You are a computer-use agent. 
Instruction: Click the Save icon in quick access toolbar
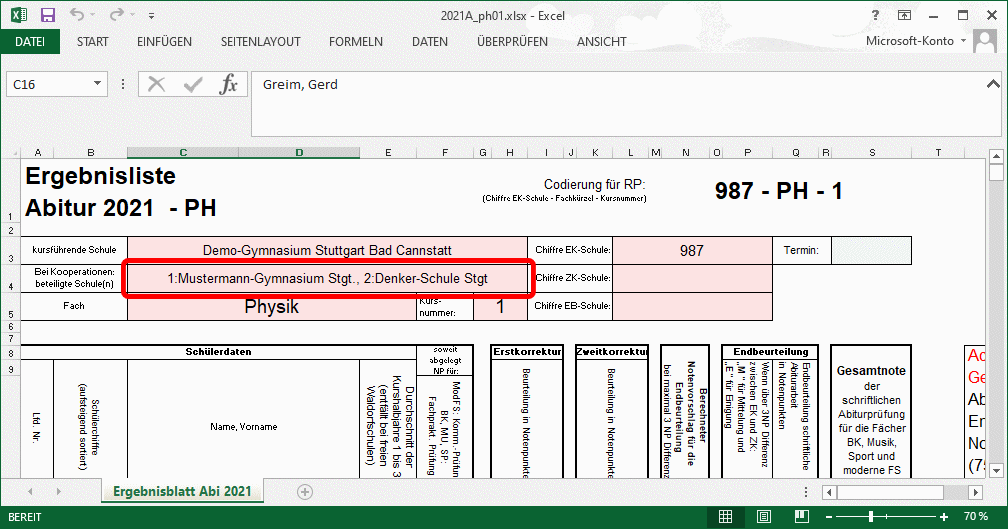pyautogui.click(x=47, y=15)
